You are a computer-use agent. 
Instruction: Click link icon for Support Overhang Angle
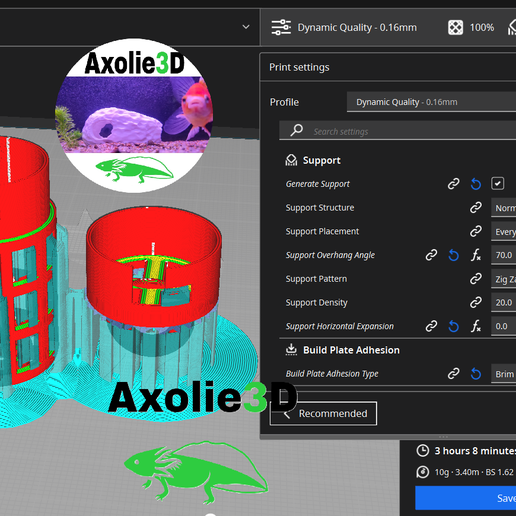pyautogui.click(x=431, y=255)
